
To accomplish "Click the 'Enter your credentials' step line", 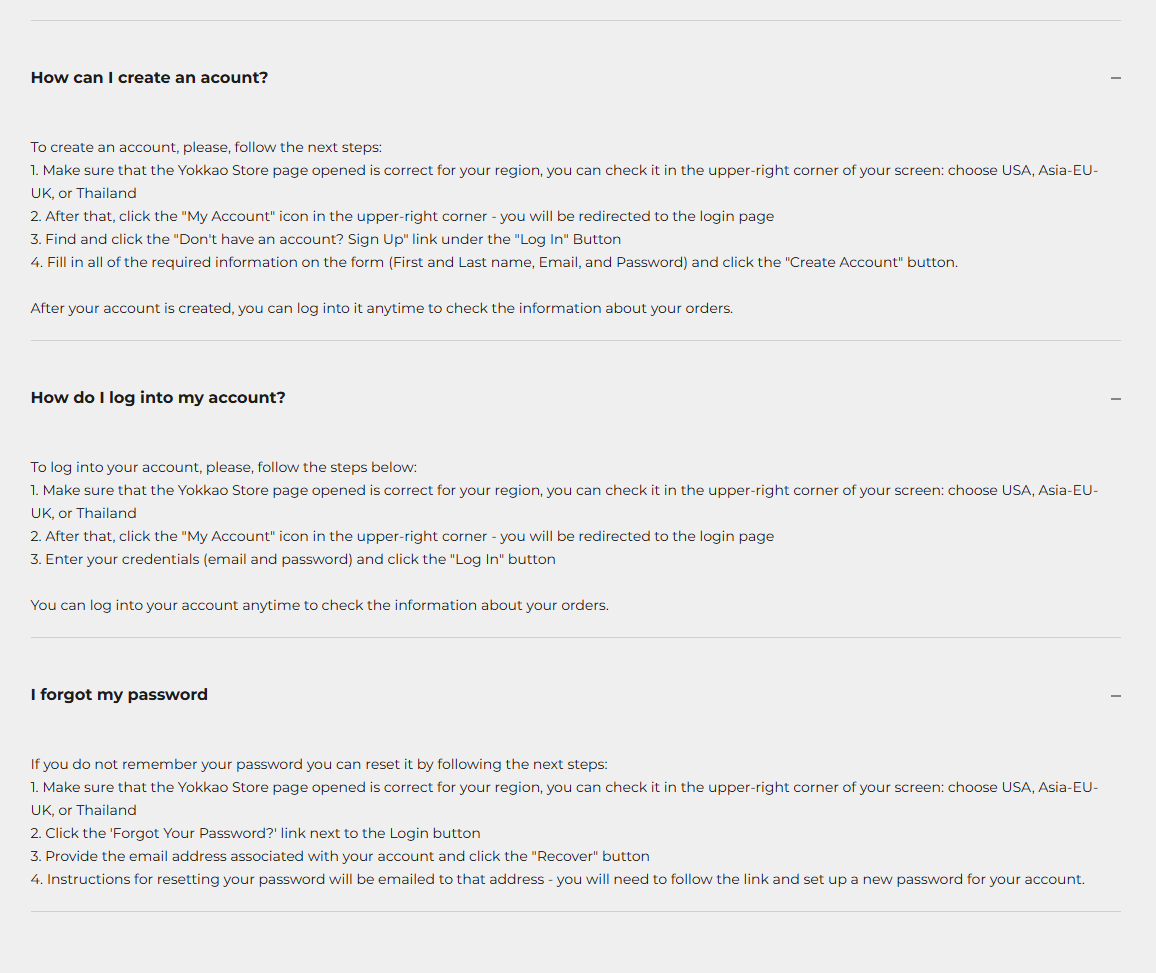I will (293, 559).
